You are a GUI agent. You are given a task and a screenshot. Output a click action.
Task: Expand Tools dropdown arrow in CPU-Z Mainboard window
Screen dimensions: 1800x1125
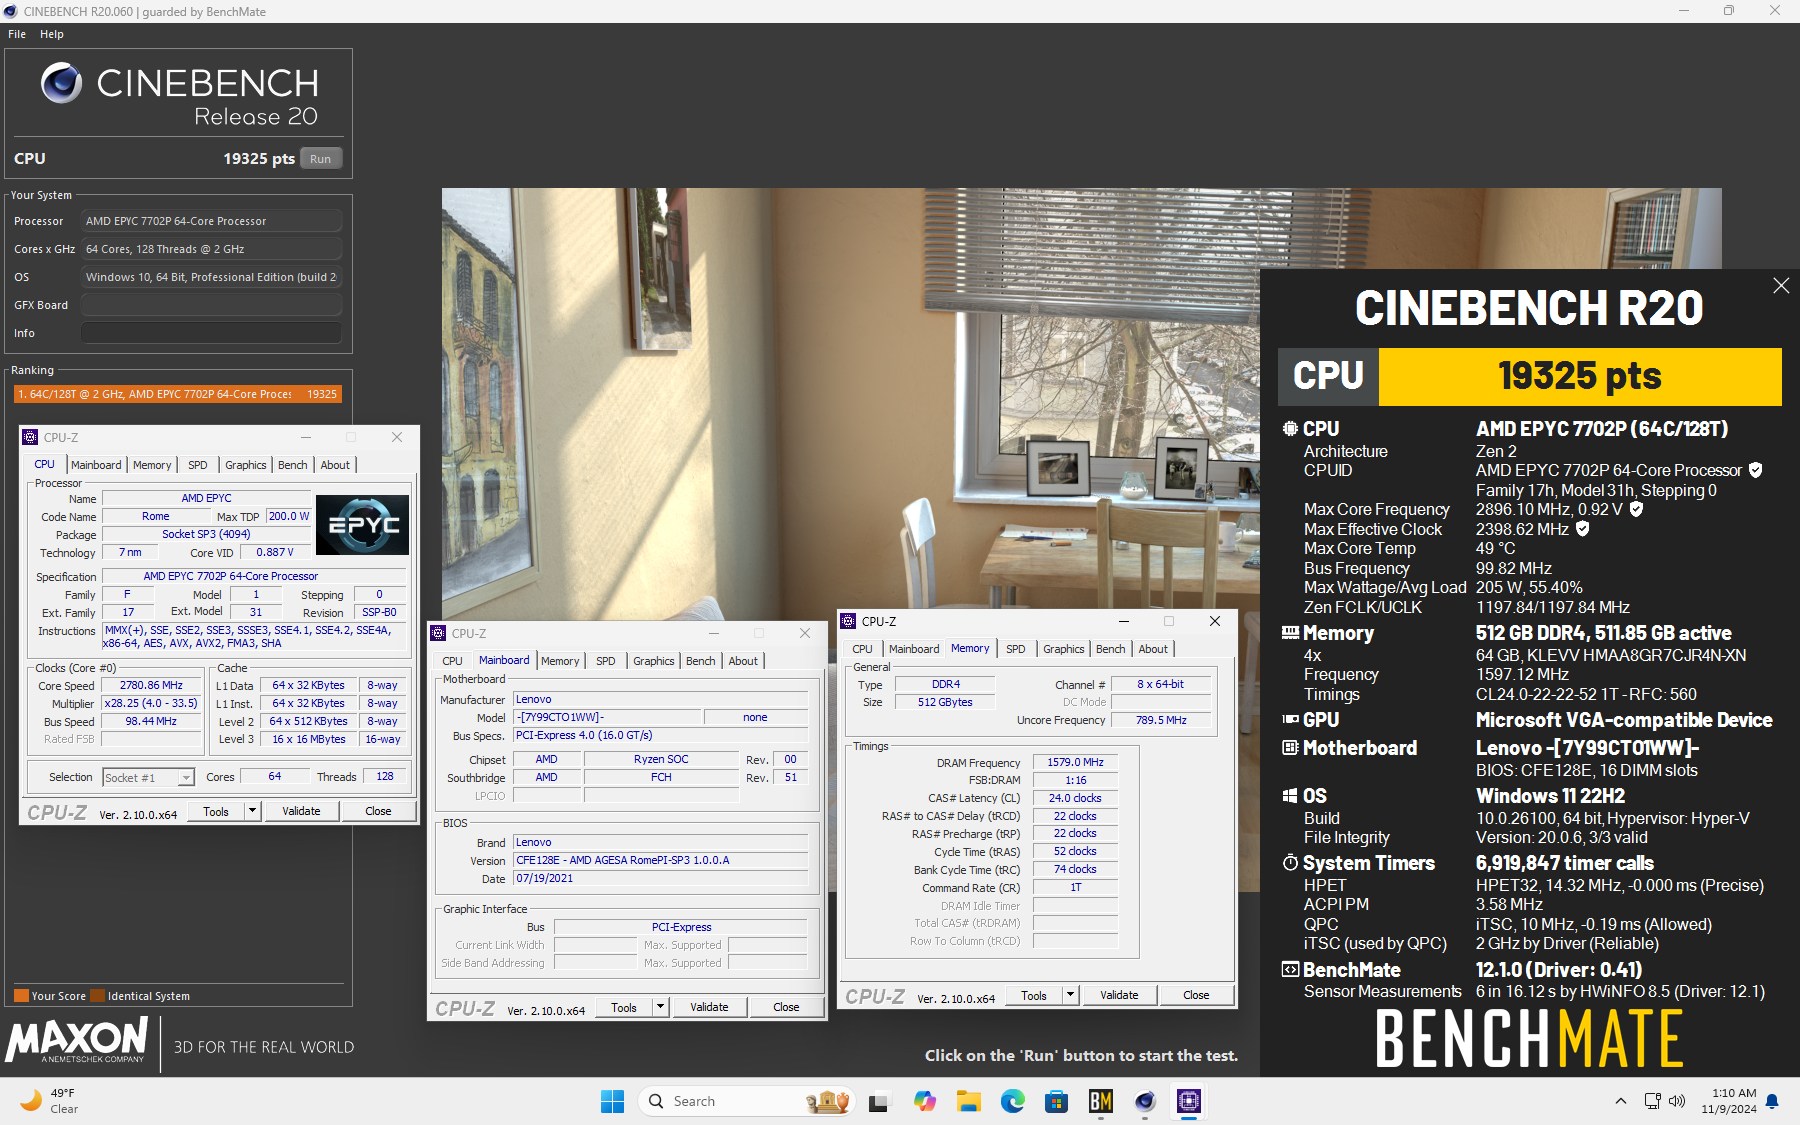[x=660, y=1007]
